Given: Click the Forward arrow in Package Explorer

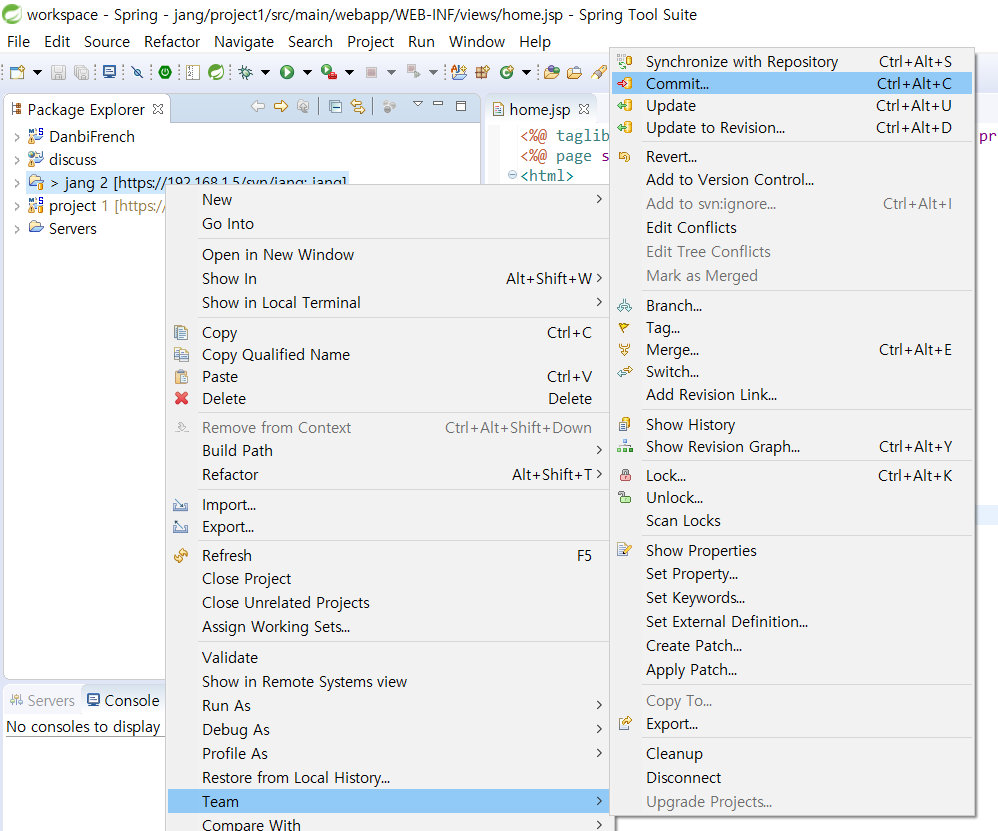Looking at the screenshot, I should pyautogui.click(x=281, y=106).
